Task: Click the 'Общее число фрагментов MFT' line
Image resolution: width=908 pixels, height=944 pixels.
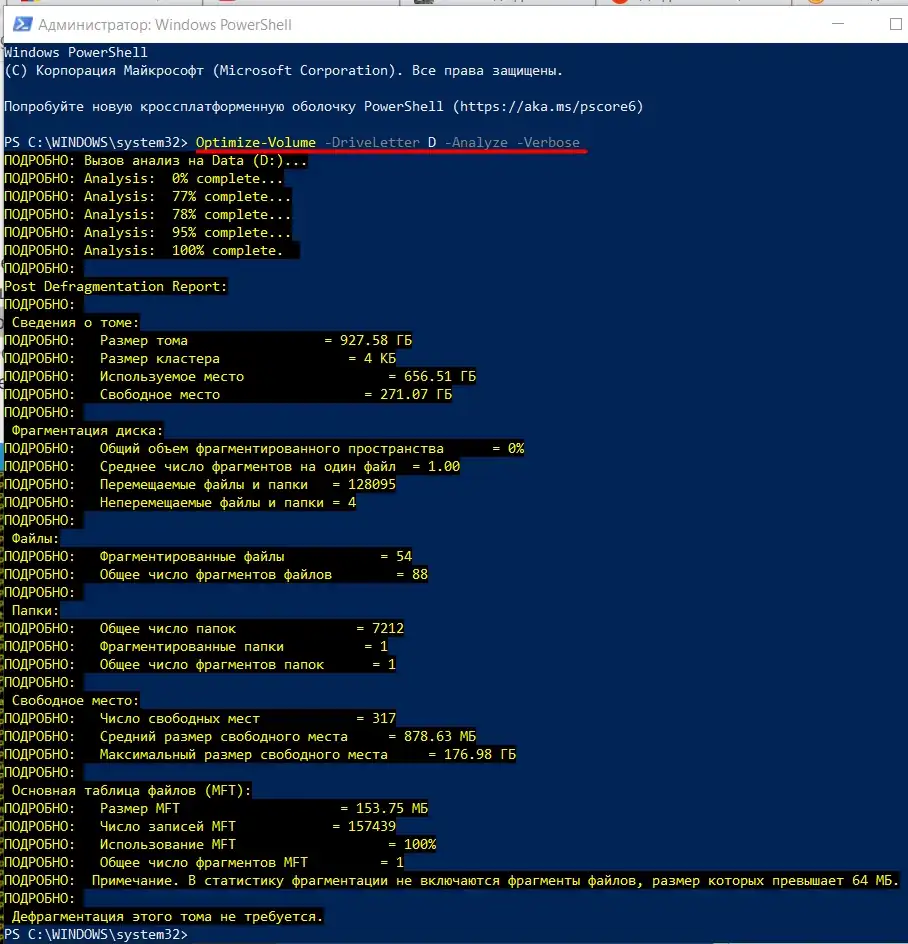Action: click(204, 863)
